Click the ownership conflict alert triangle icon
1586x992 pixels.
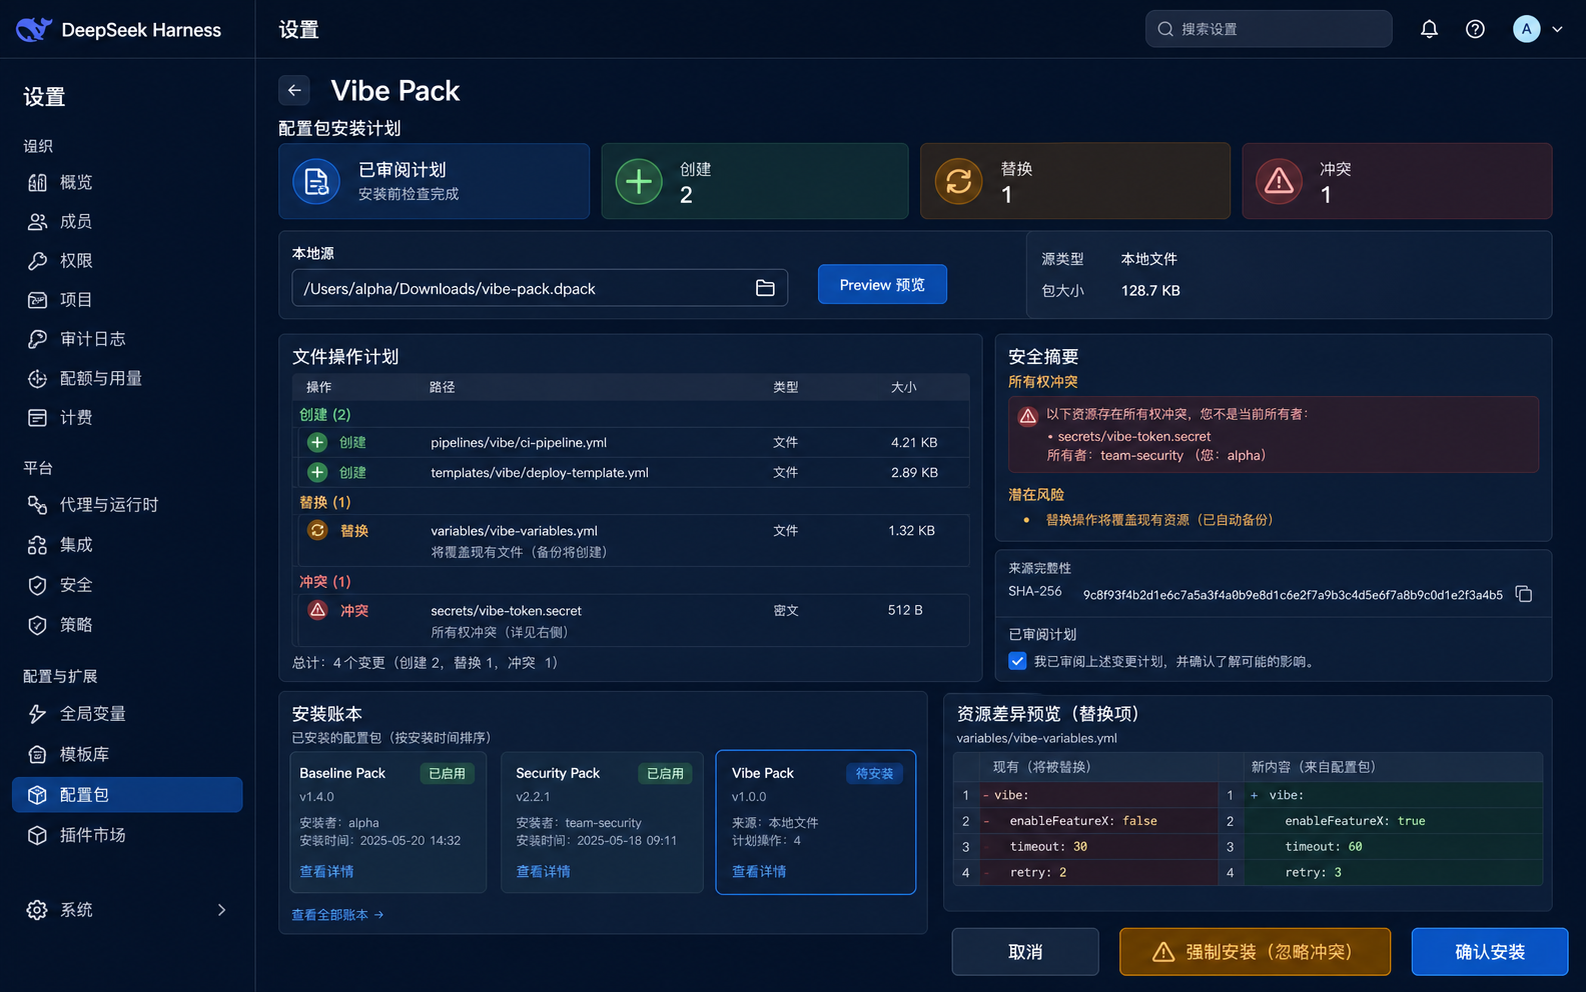tap(1028, 416)
